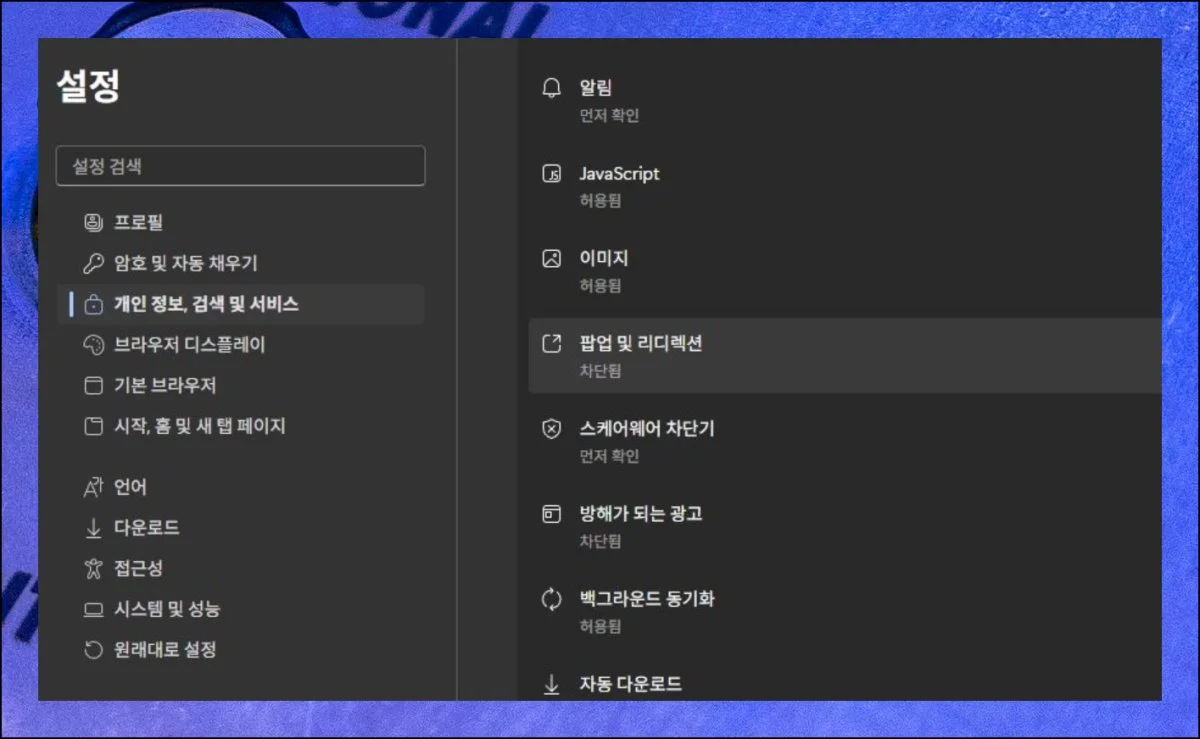Click the 백그라운드 동기화 sync icon
1200x739 pixels.
click(551, 600)
